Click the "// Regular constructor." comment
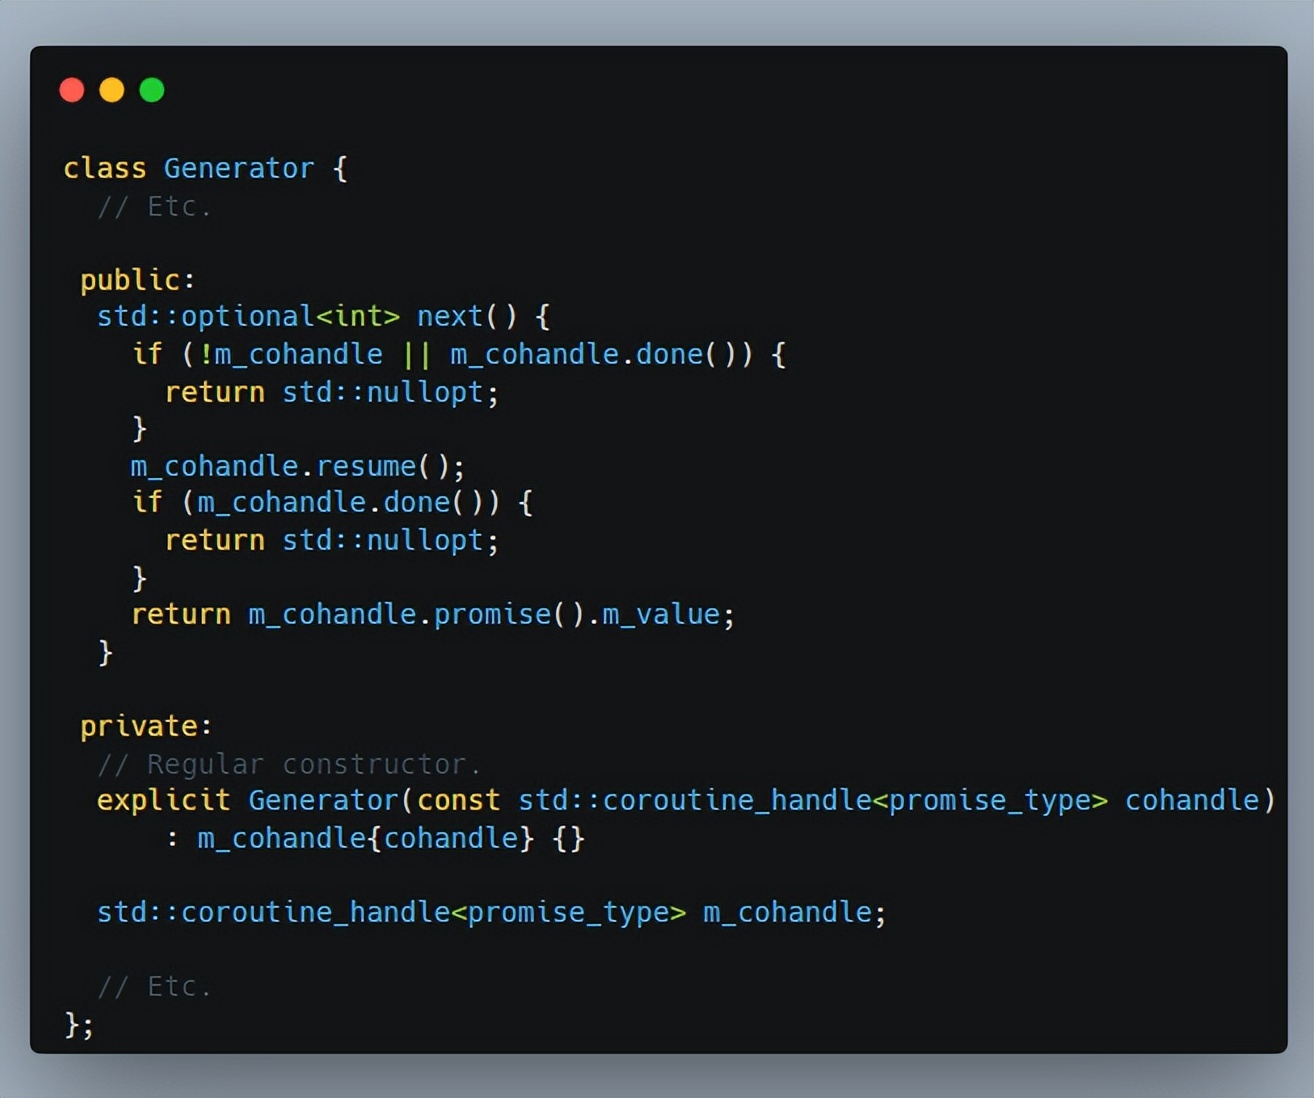 tap(289, 764)
